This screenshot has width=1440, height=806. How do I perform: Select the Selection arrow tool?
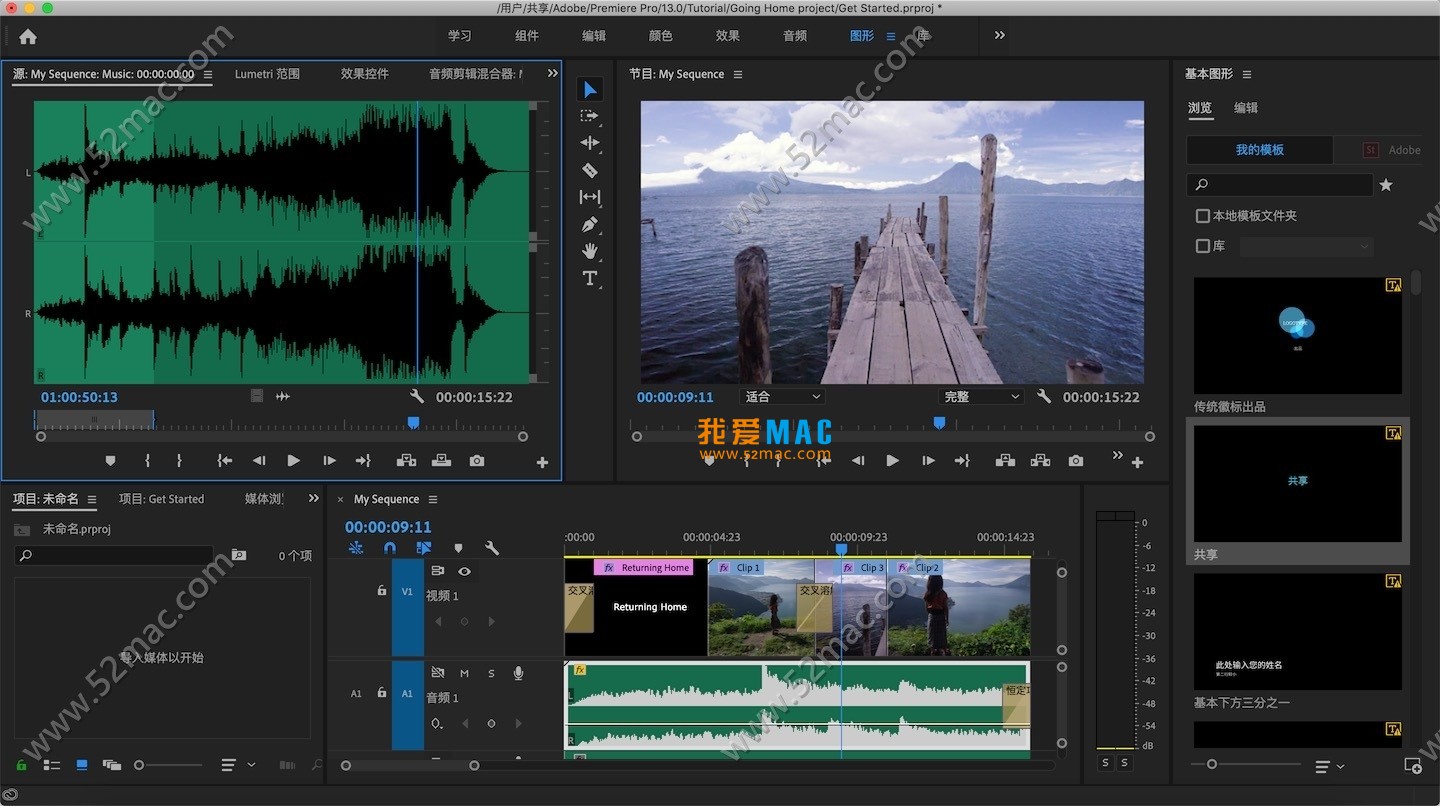(590, 90)
